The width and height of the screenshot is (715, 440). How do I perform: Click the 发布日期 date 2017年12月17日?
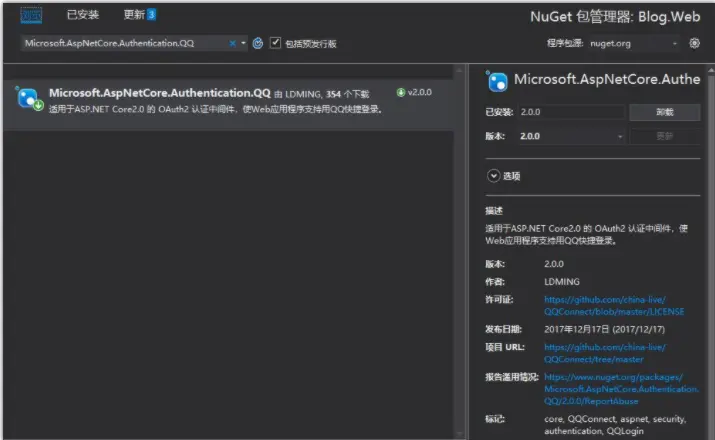click(x=604, y=329)
